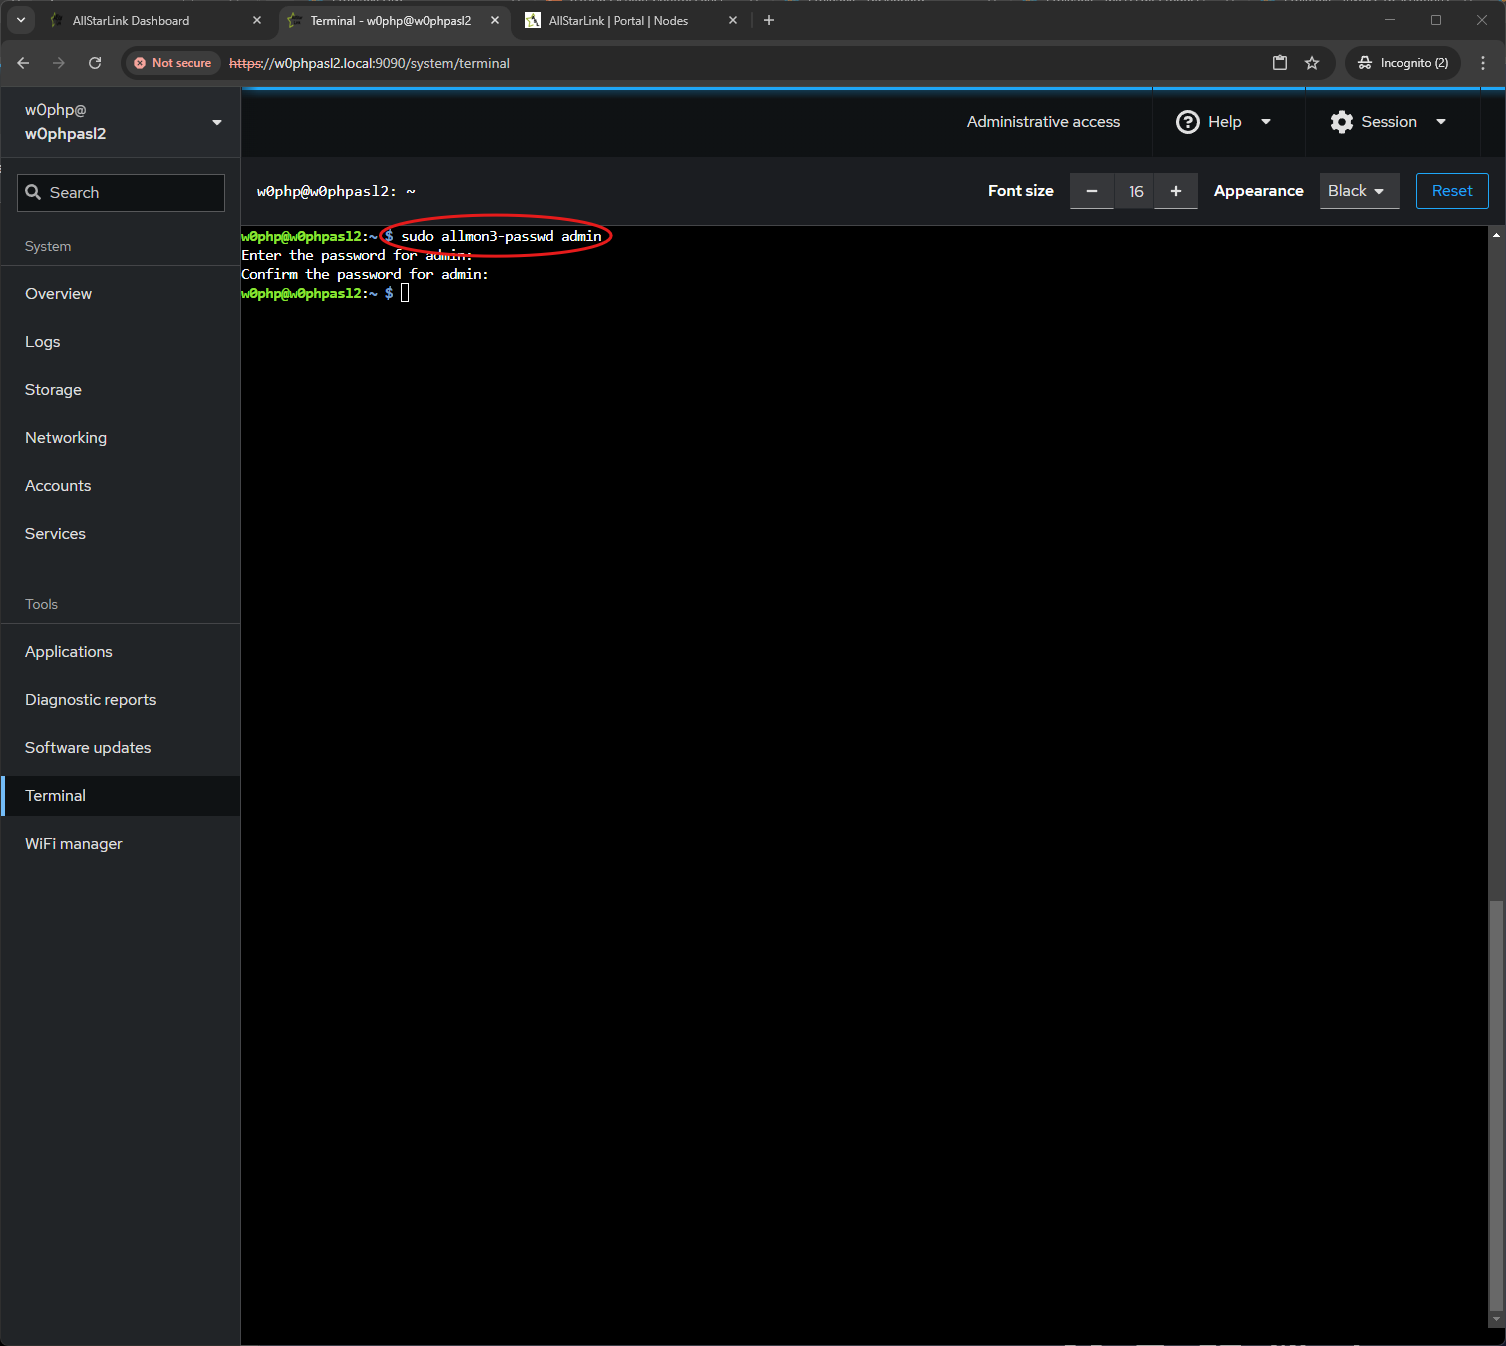The height and width of the screenshot is (1346, 1506).
Task: Close the AllStarLink Dashboard tab
Action: [x=257, y=20]
